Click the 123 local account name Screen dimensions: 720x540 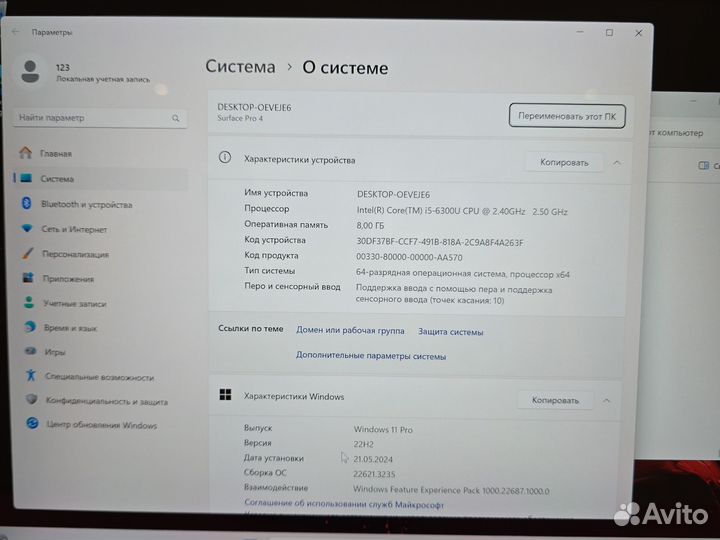tap(63, 68)
